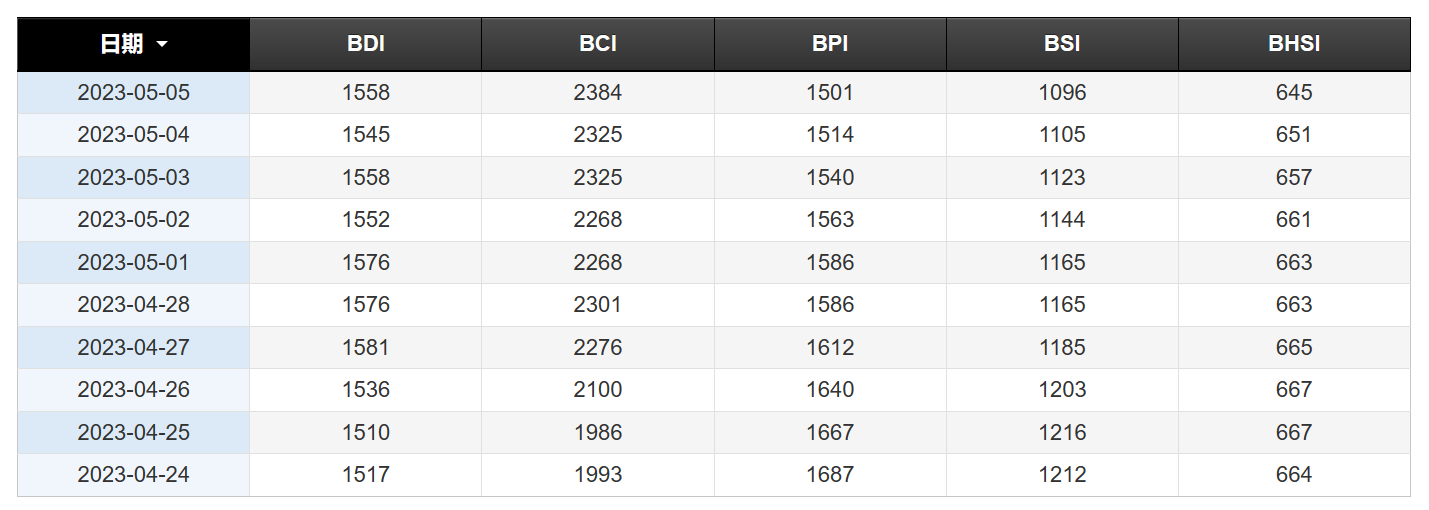Select the 2023-05-05 date cell
The image size is (1429, 510).
133,93
